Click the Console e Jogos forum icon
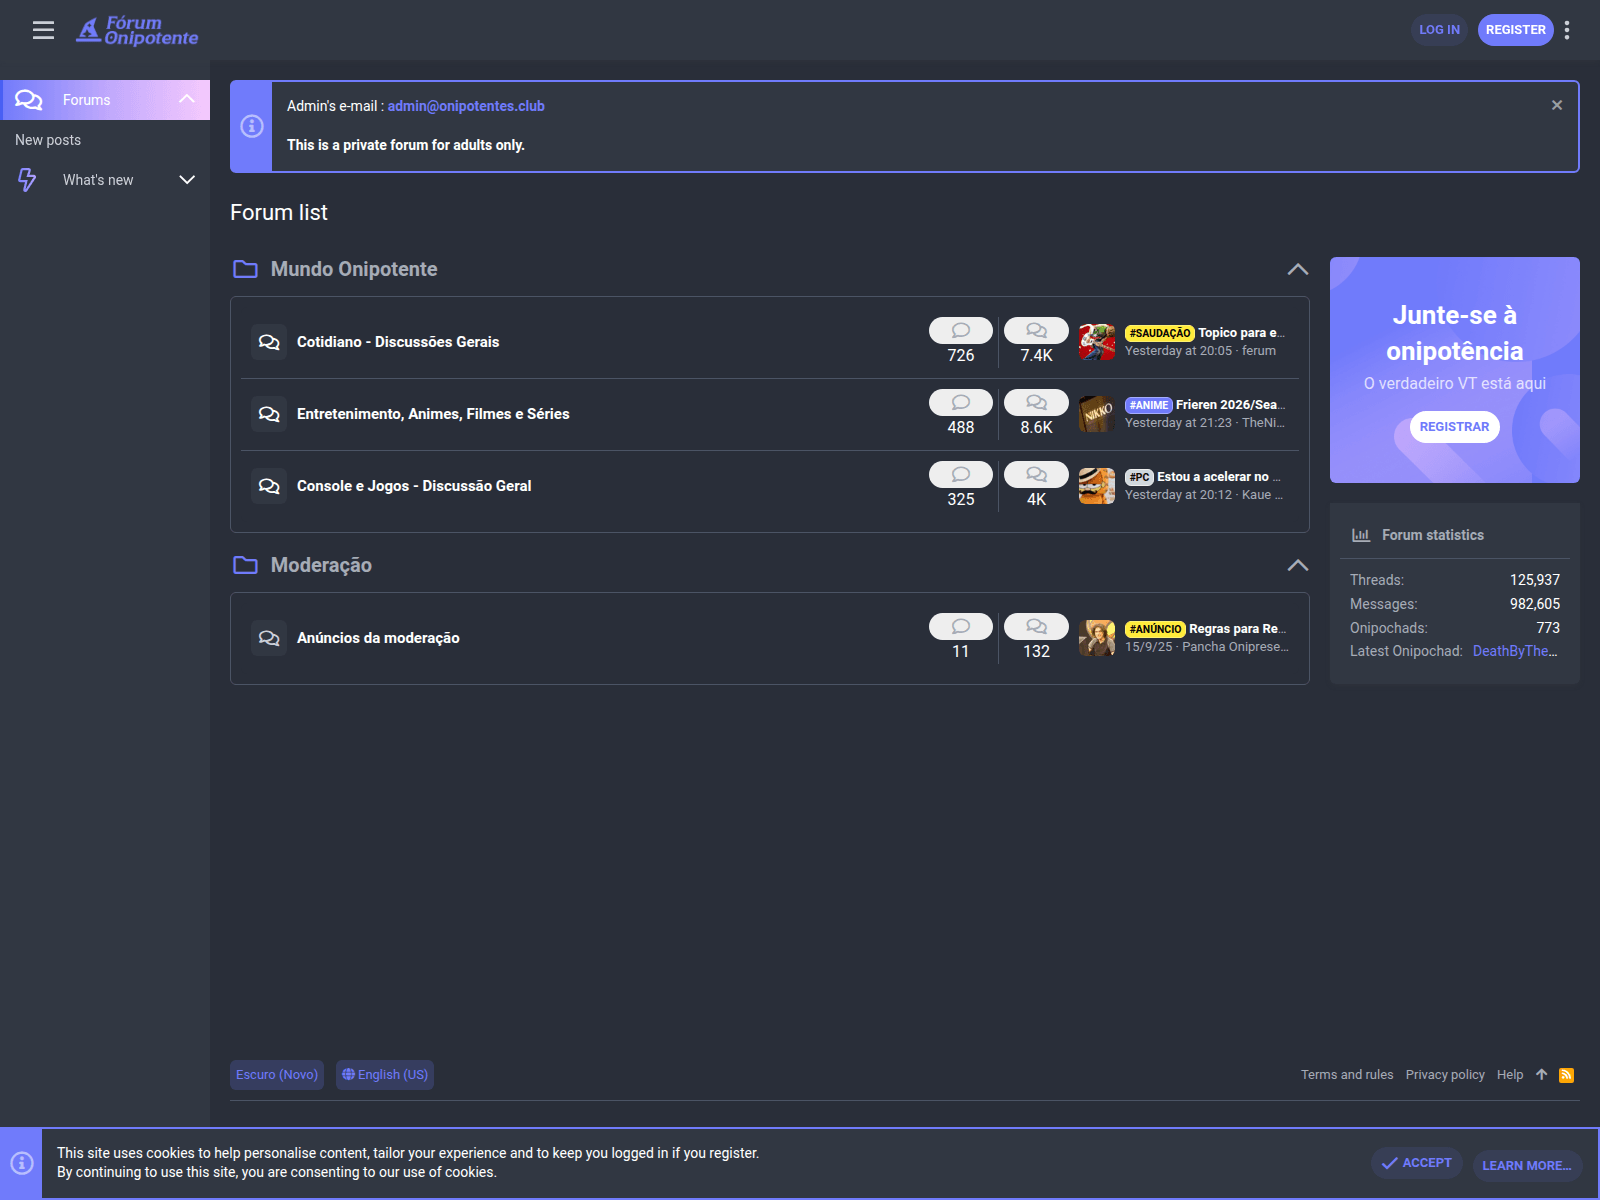 coord(269,486)
